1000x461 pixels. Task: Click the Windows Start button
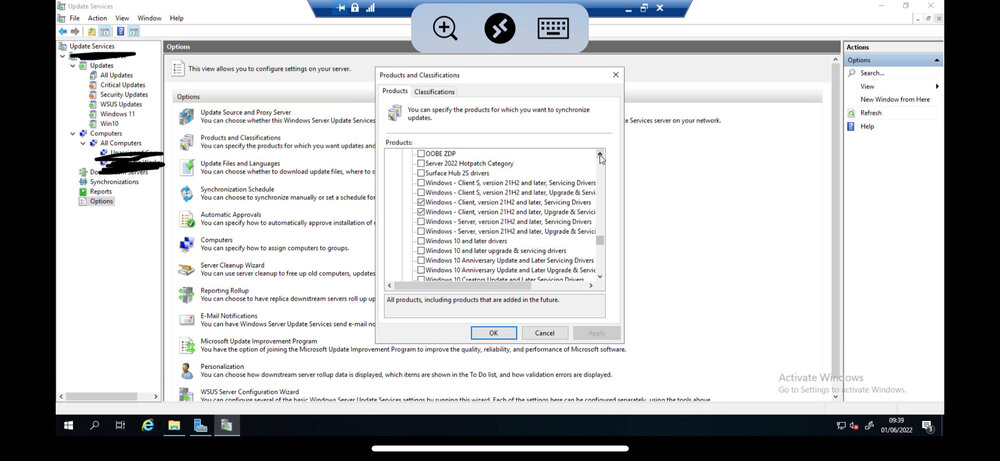pos(68,425)
